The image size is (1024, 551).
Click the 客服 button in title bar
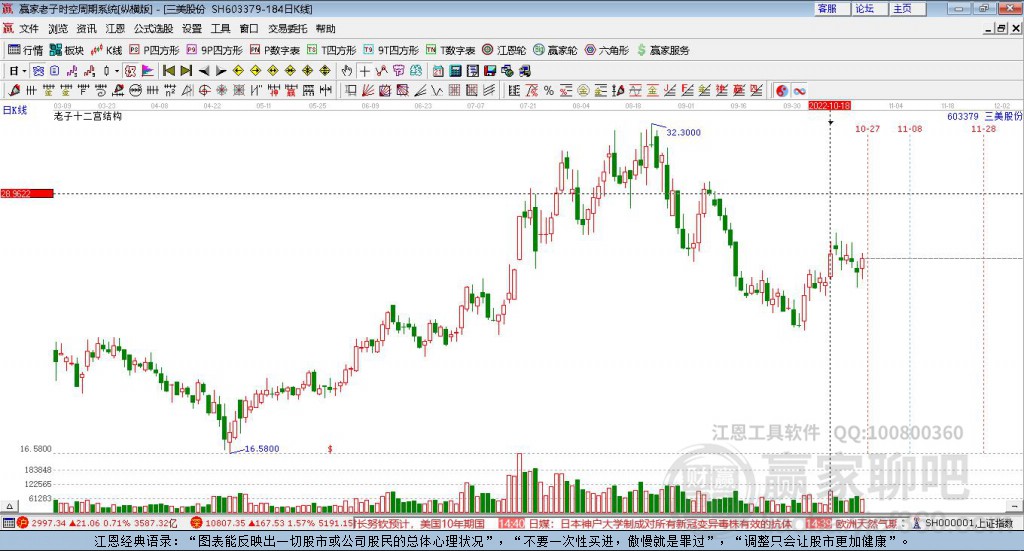click(831, 8)
